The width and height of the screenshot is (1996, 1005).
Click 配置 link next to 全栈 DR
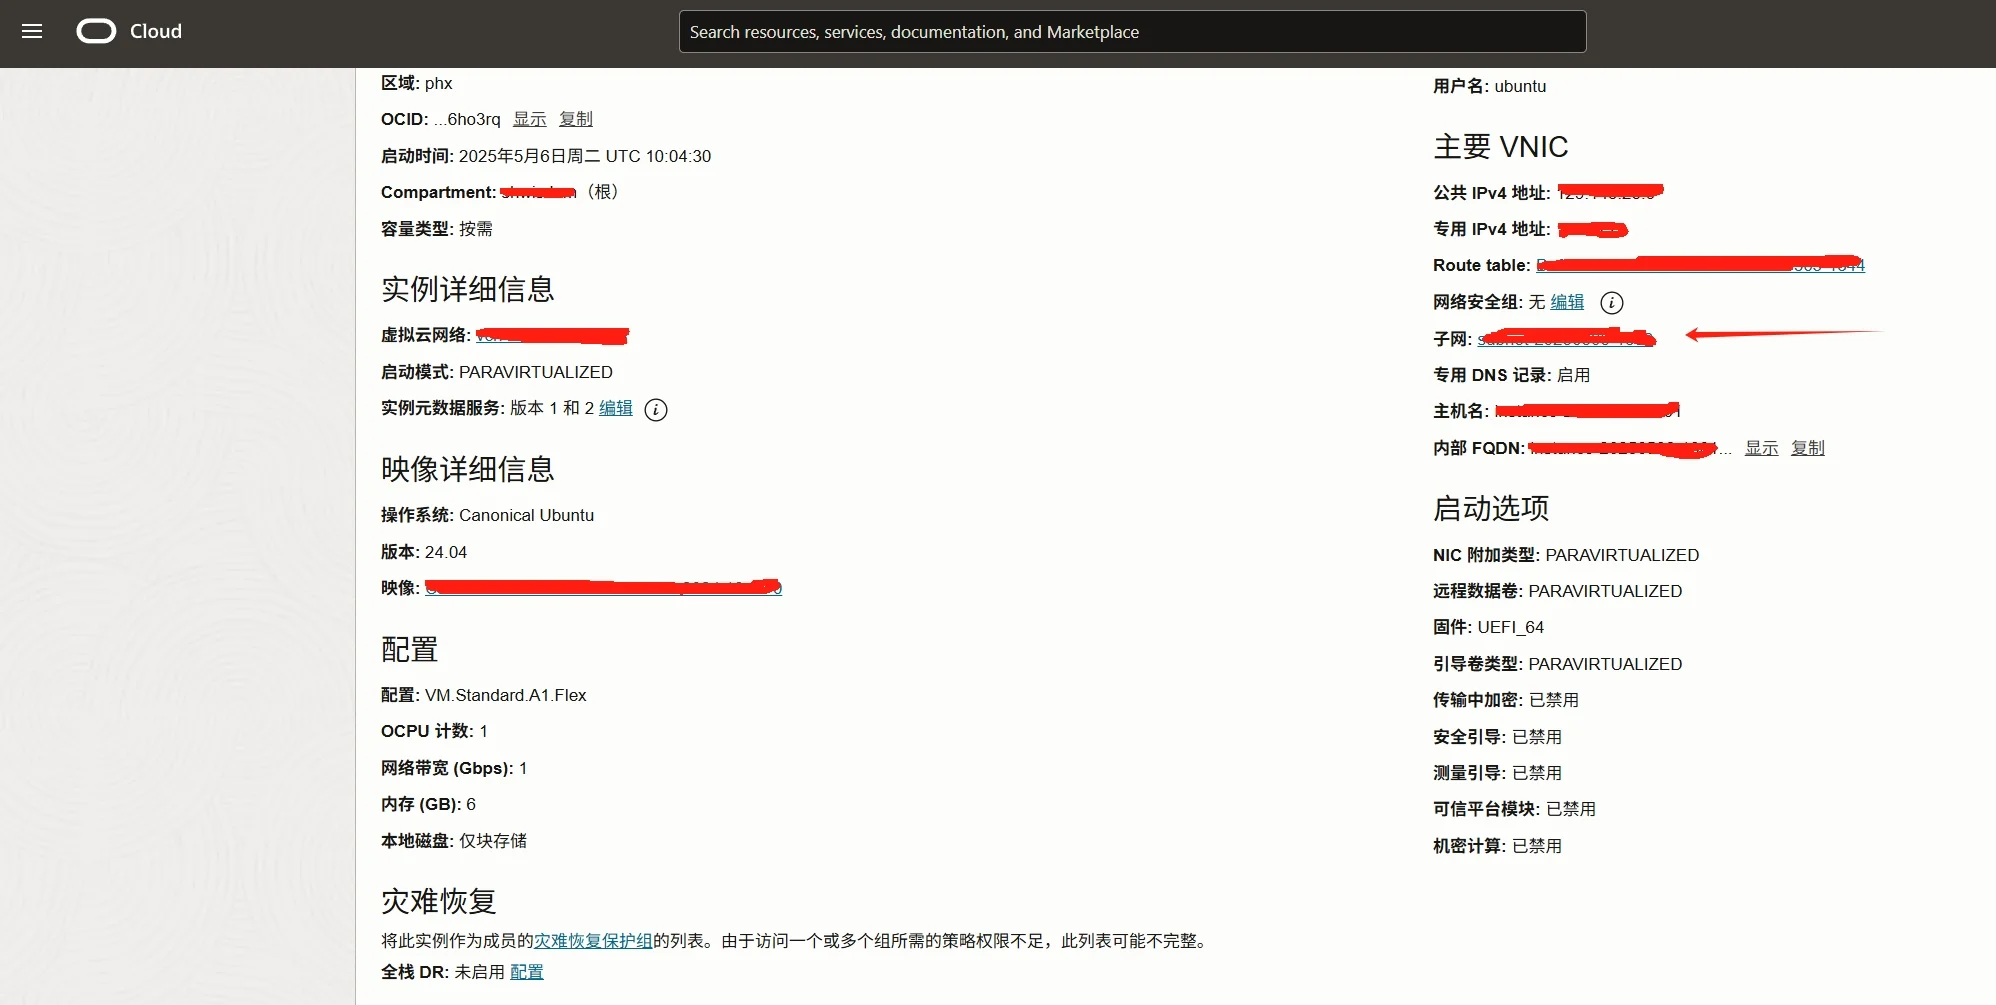click(526, 972)
